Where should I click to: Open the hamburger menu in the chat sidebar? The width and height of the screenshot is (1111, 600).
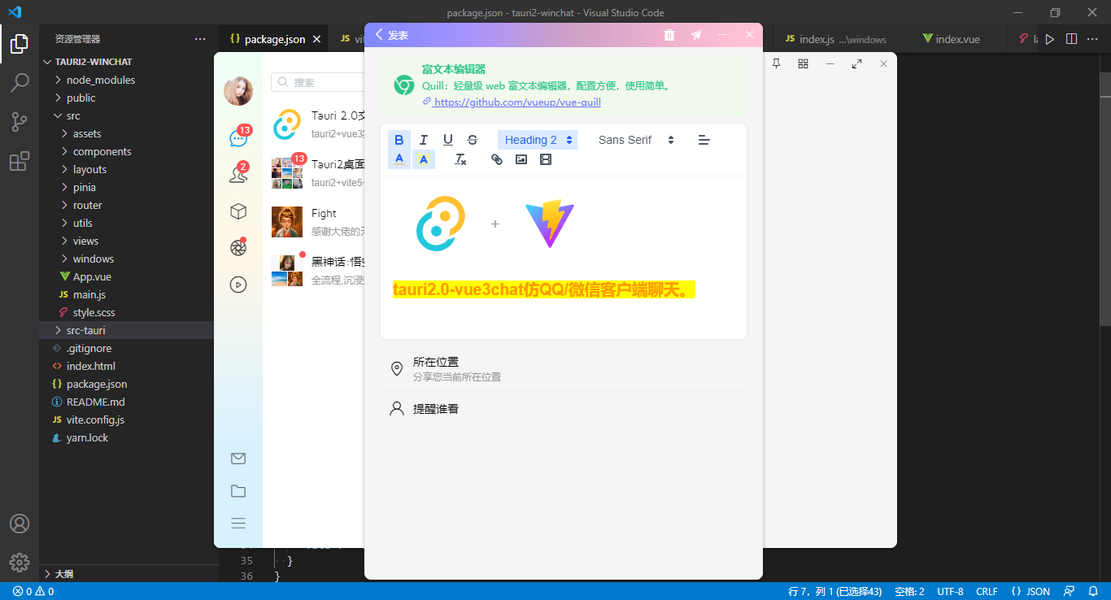pos(238,523)
